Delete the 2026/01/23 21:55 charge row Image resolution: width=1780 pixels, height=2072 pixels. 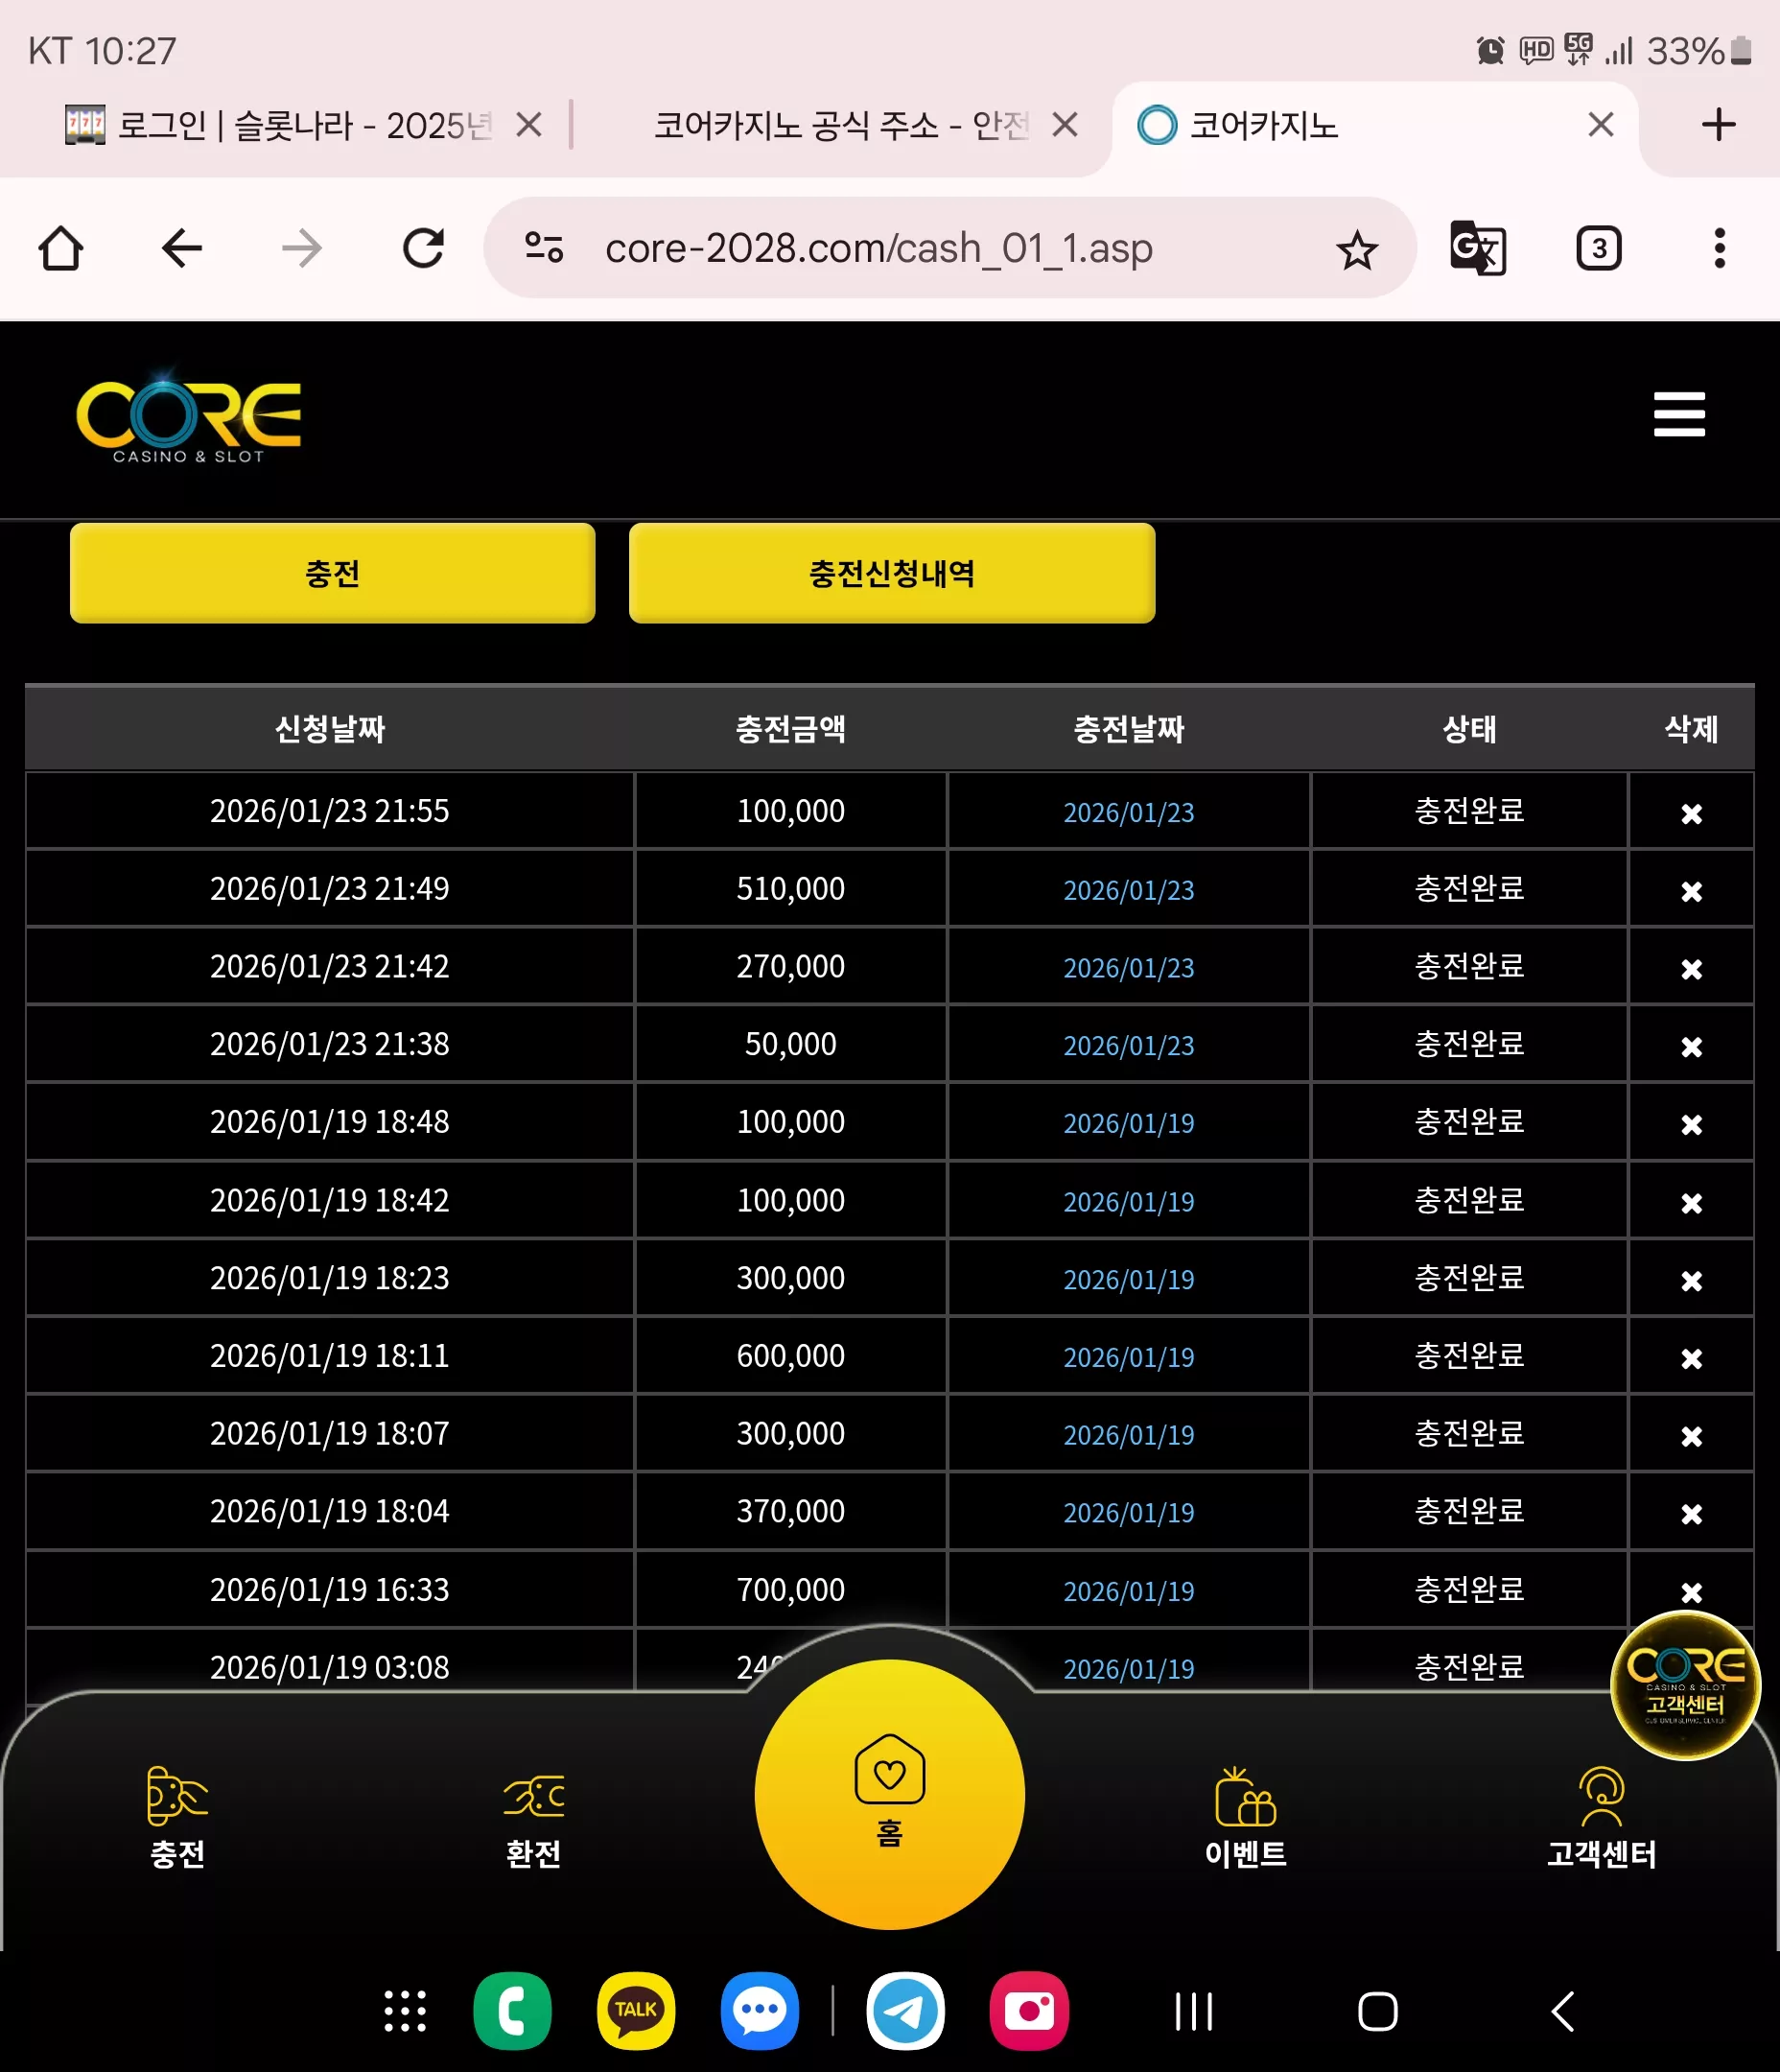click(1691, 813)
